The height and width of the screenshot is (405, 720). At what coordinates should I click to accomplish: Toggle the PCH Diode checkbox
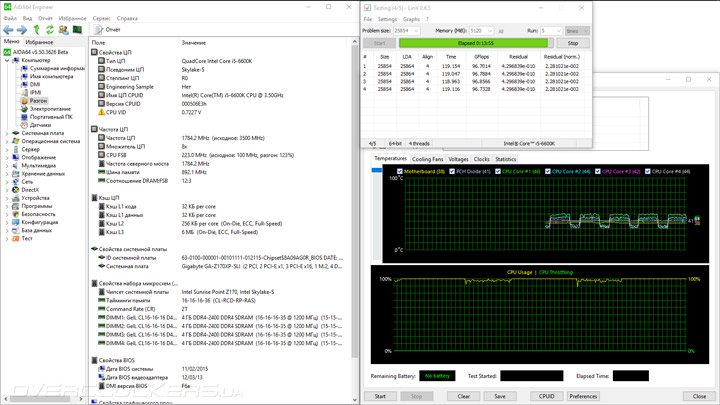(452, 171)
